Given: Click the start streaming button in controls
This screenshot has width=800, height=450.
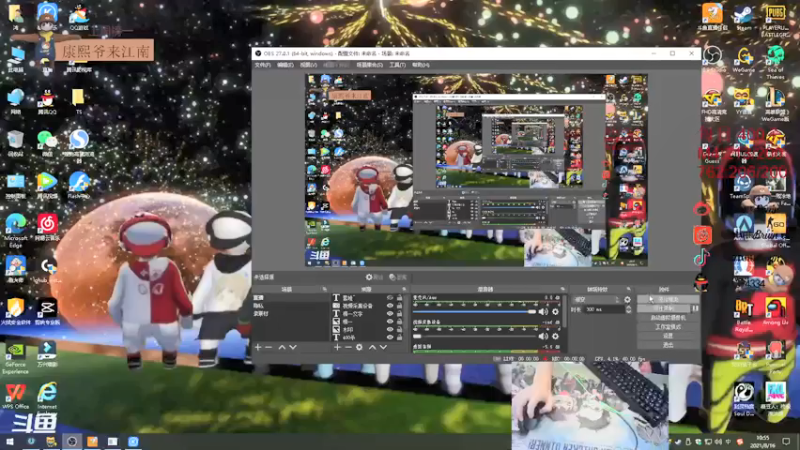Looking at the screenshot, I should coord(668,299).
